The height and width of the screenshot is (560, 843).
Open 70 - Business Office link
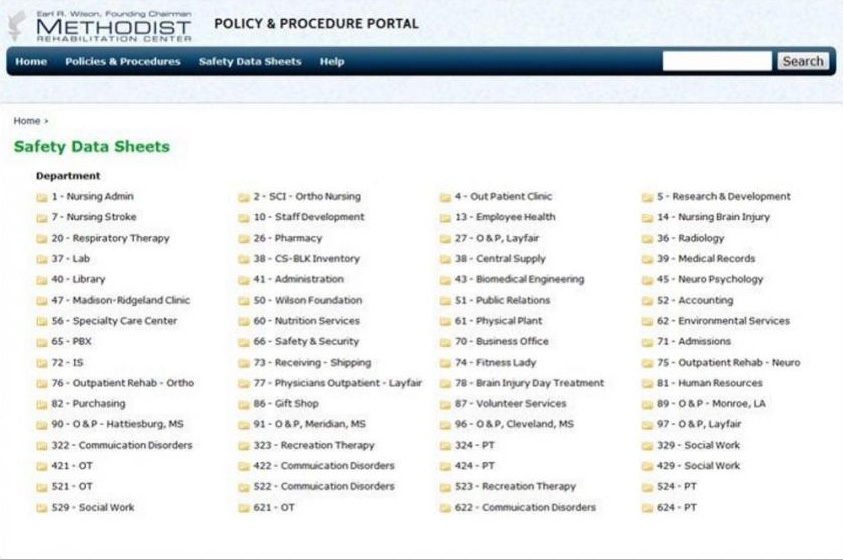pos(502,341)
